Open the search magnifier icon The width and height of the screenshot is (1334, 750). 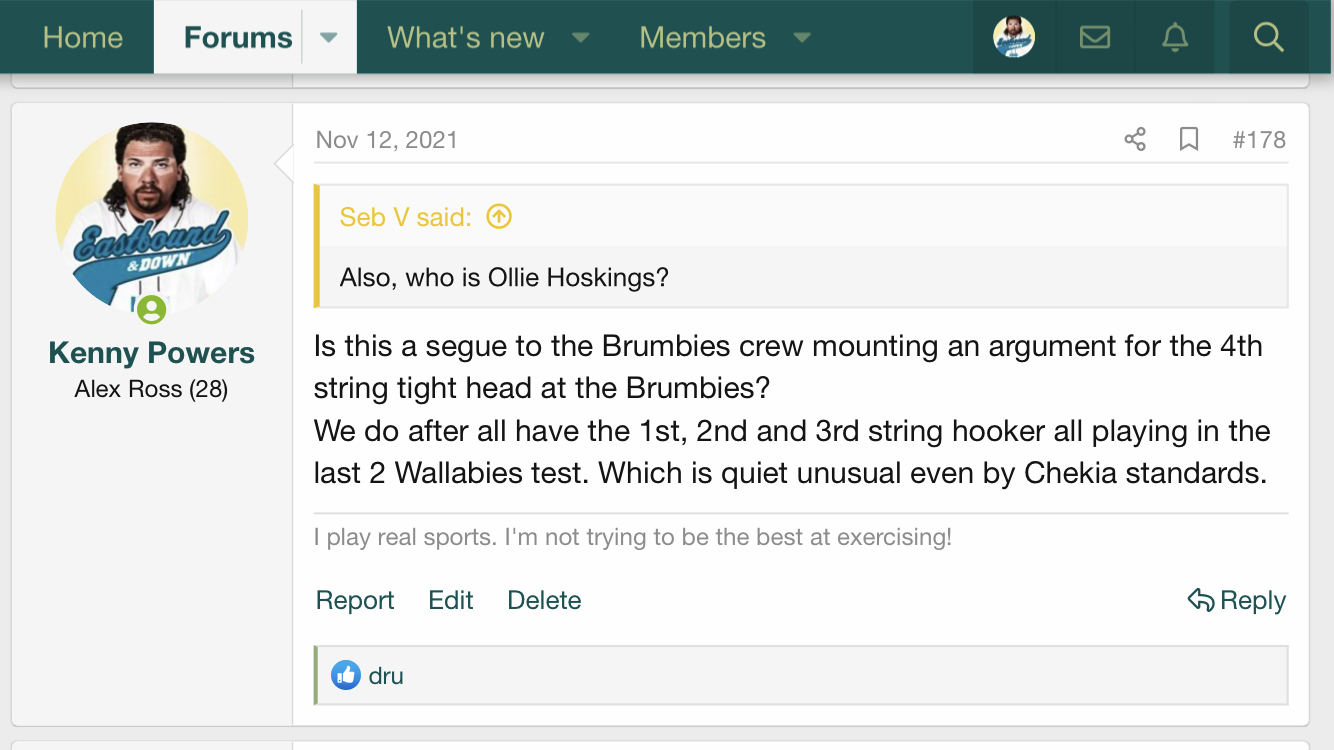pyautogui.click(x=1268, y=38)
